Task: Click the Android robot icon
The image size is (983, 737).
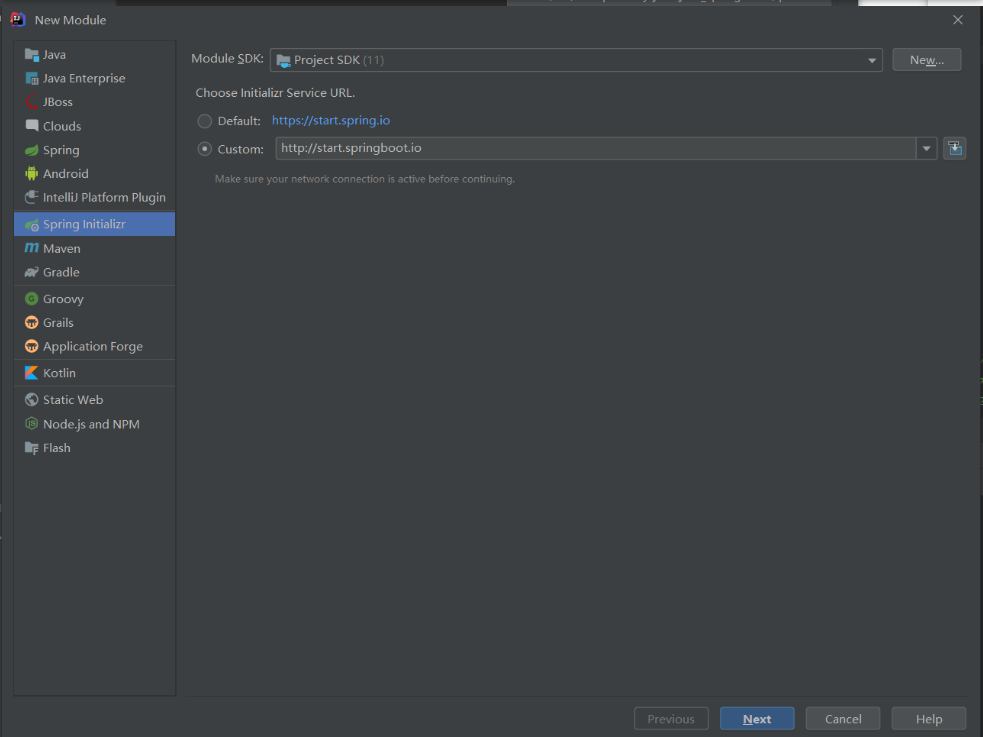Action: click(x=31, y=174)
